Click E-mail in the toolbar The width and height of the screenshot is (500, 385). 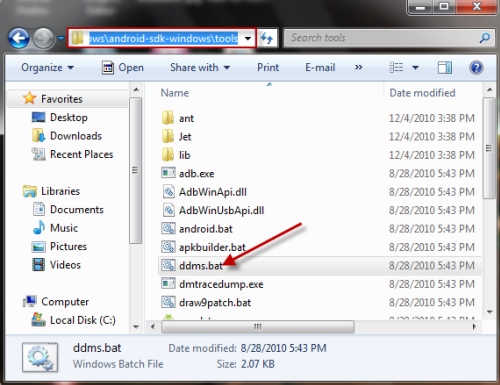coord(320,68)
